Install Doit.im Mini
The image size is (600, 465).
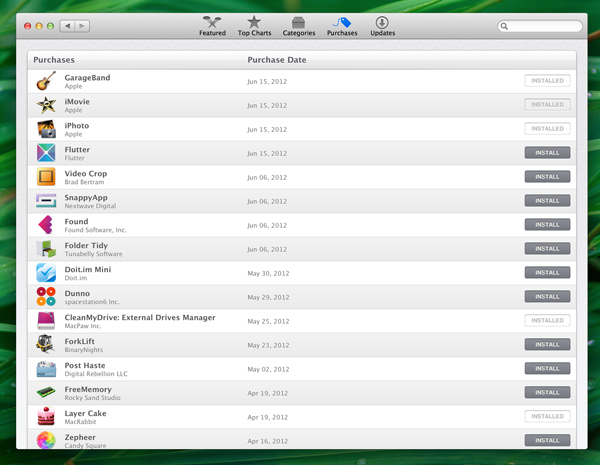click(547, 272)
